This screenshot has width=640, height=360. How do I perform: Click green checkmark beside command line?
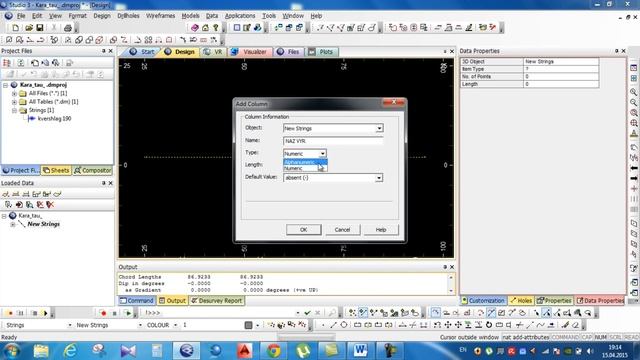point(307,313)
